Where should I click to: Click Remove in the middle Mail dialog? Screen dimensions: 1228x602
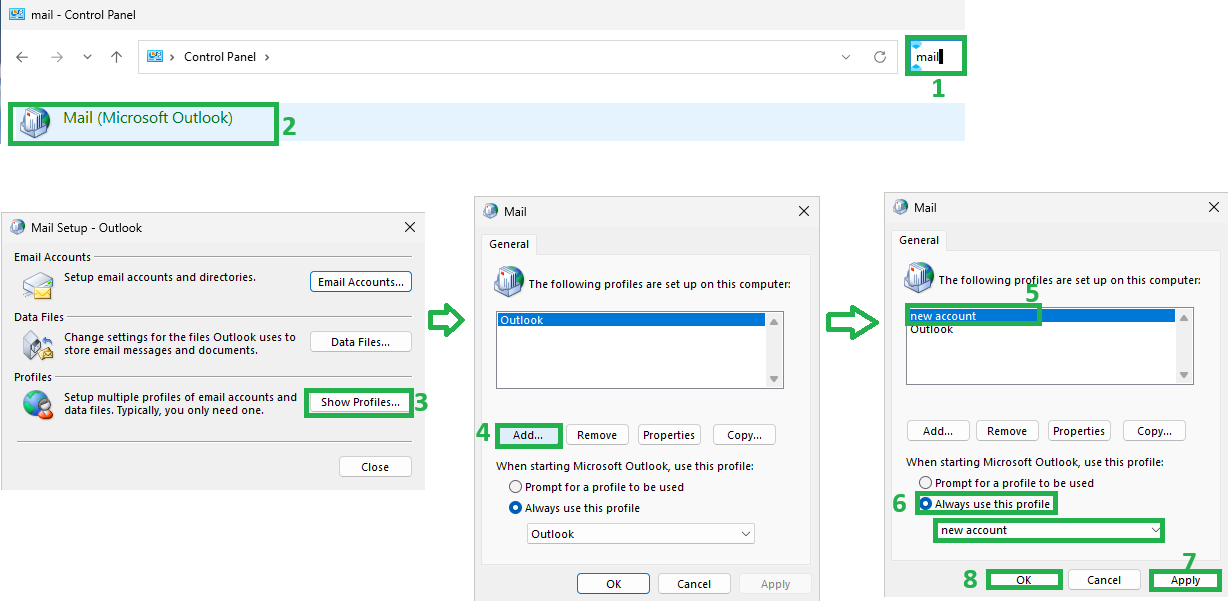point(597,435)
